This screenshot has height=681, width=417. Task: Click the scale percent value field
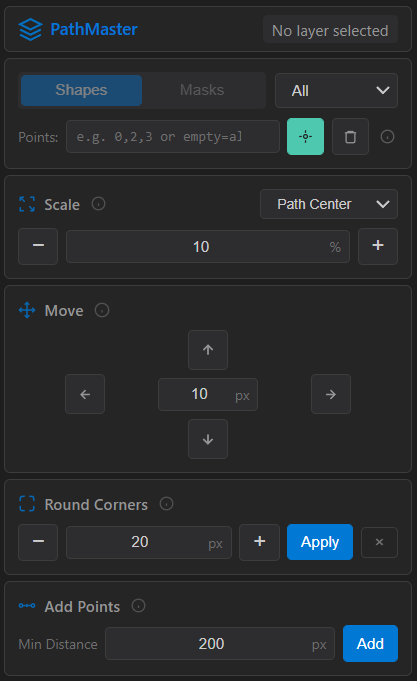coord(208,246)
